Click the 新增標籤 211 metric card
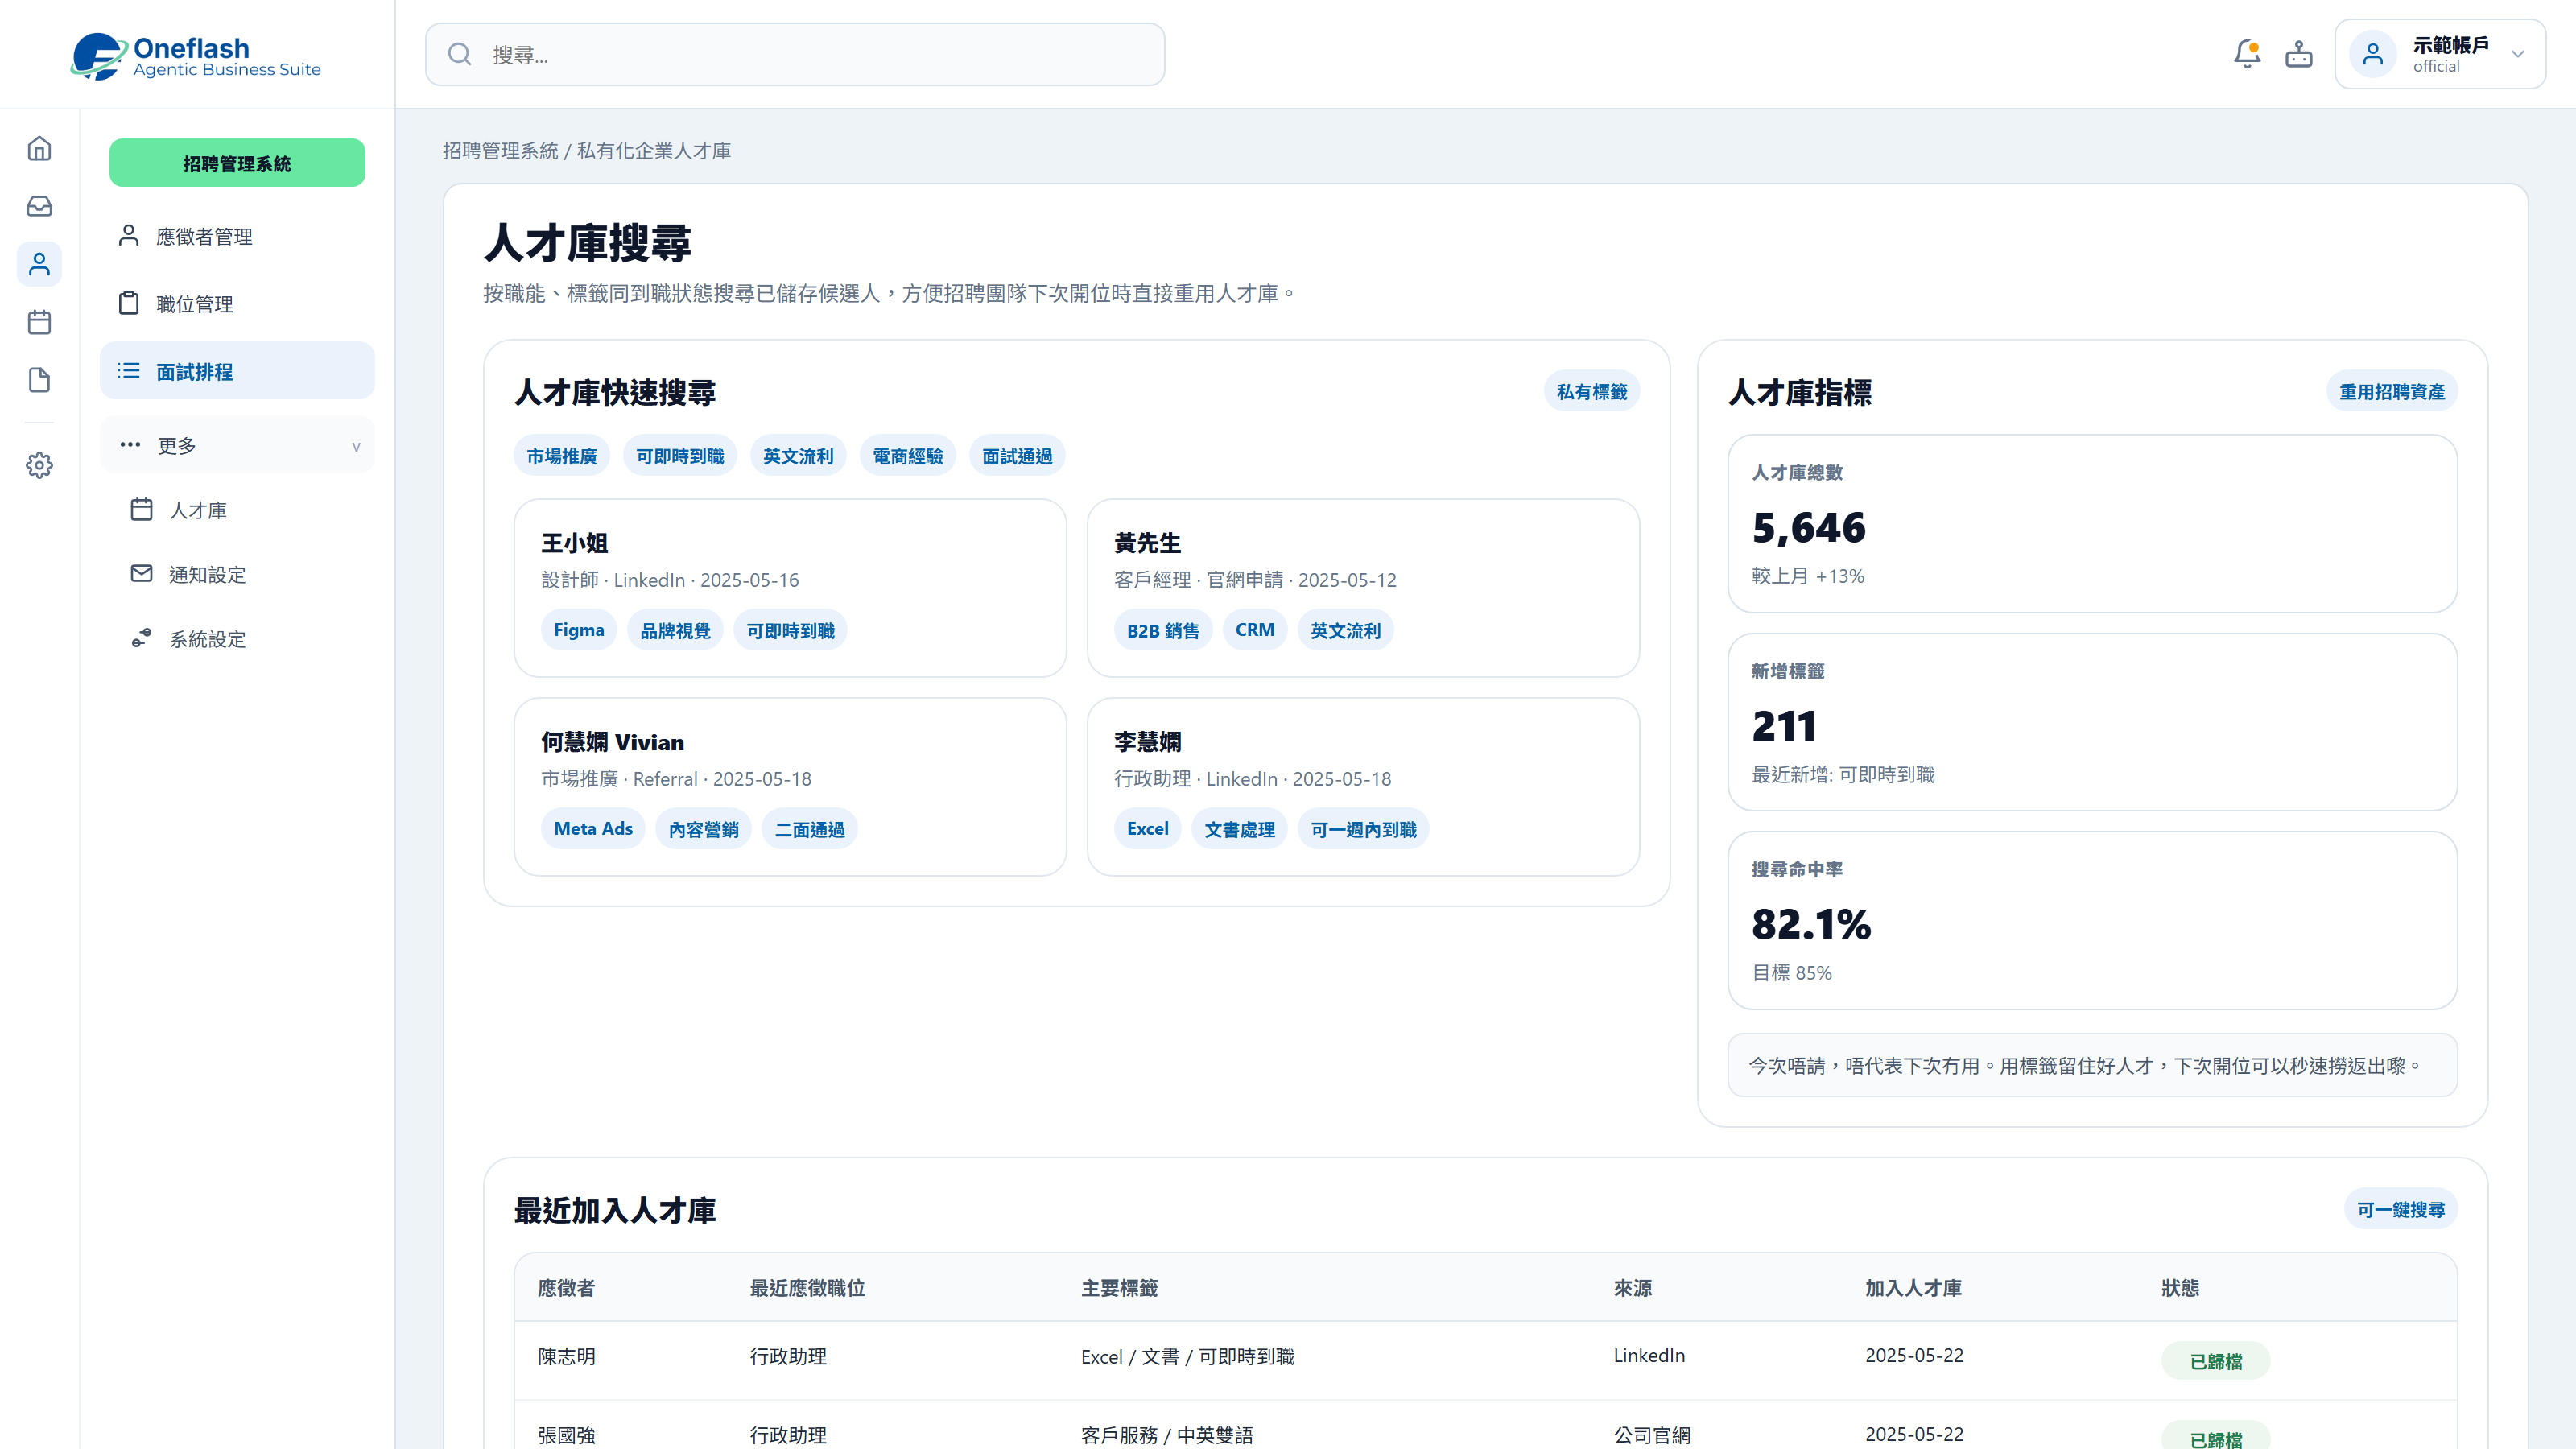This screenshot has width=2576, height=1449. coord(2092,722)
